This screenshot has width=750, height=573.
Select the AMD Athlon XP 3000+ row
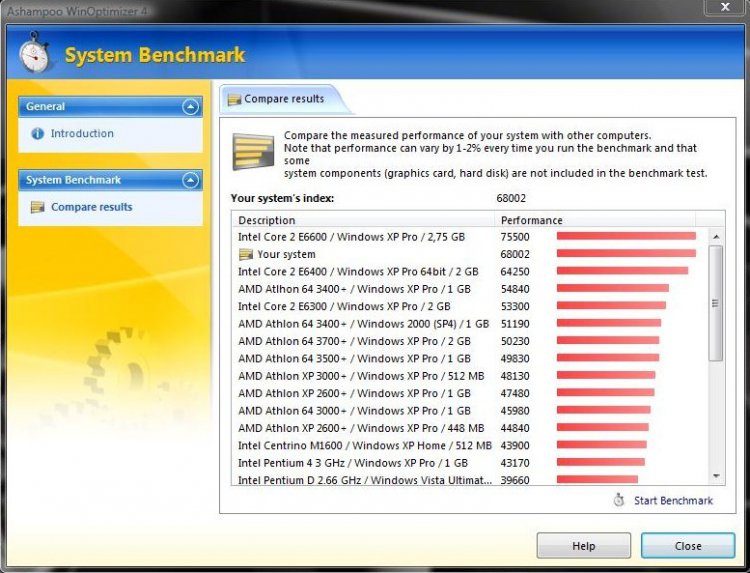tap(469, 376)
